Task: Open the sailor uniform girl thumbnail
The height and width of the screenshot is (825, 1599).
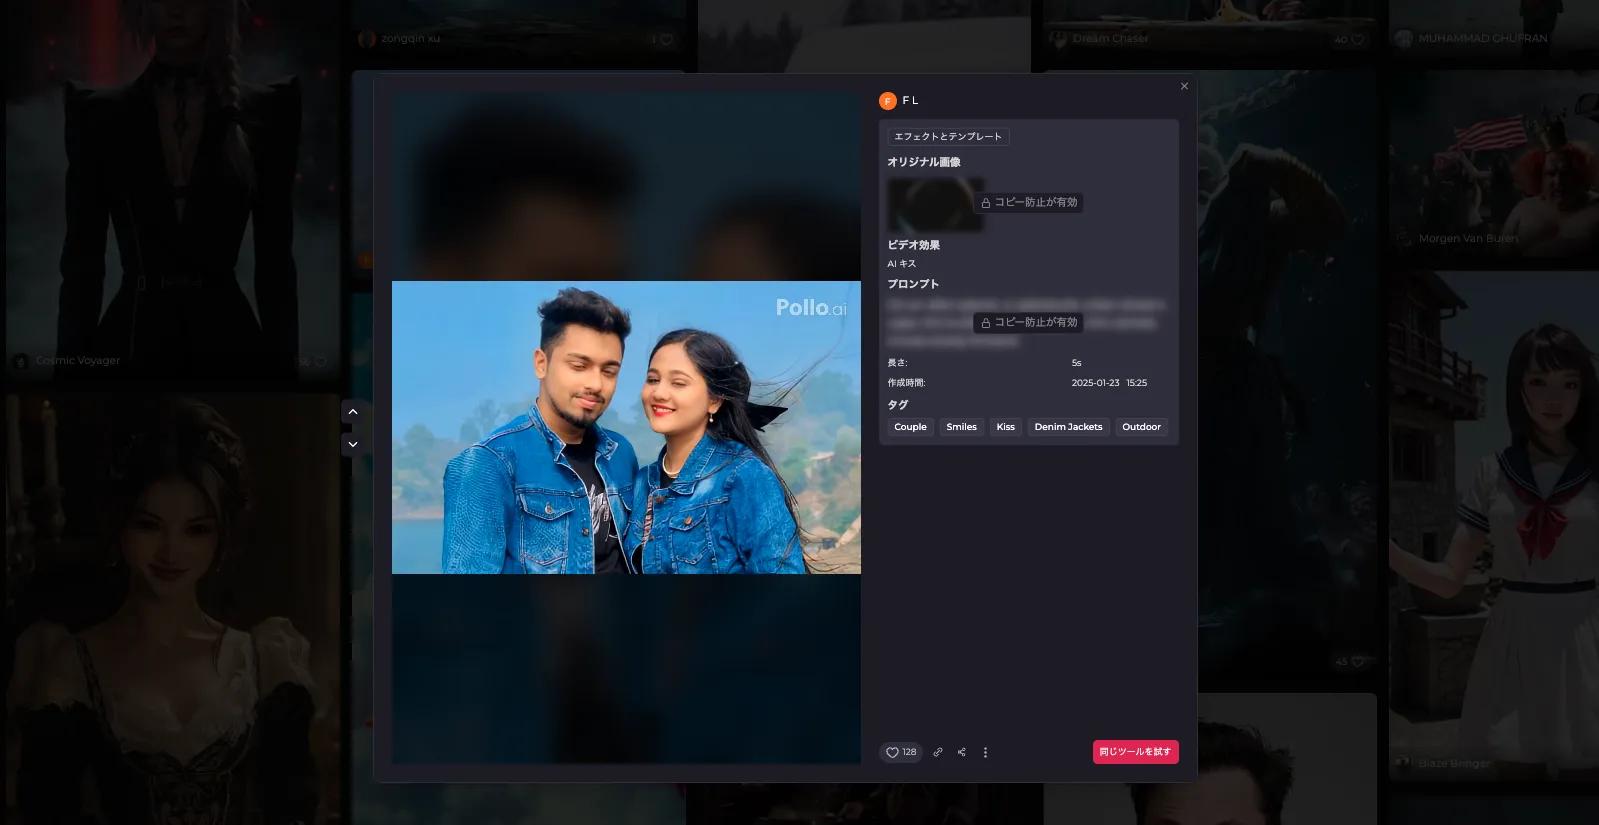Action: [x=1493, y=525]
